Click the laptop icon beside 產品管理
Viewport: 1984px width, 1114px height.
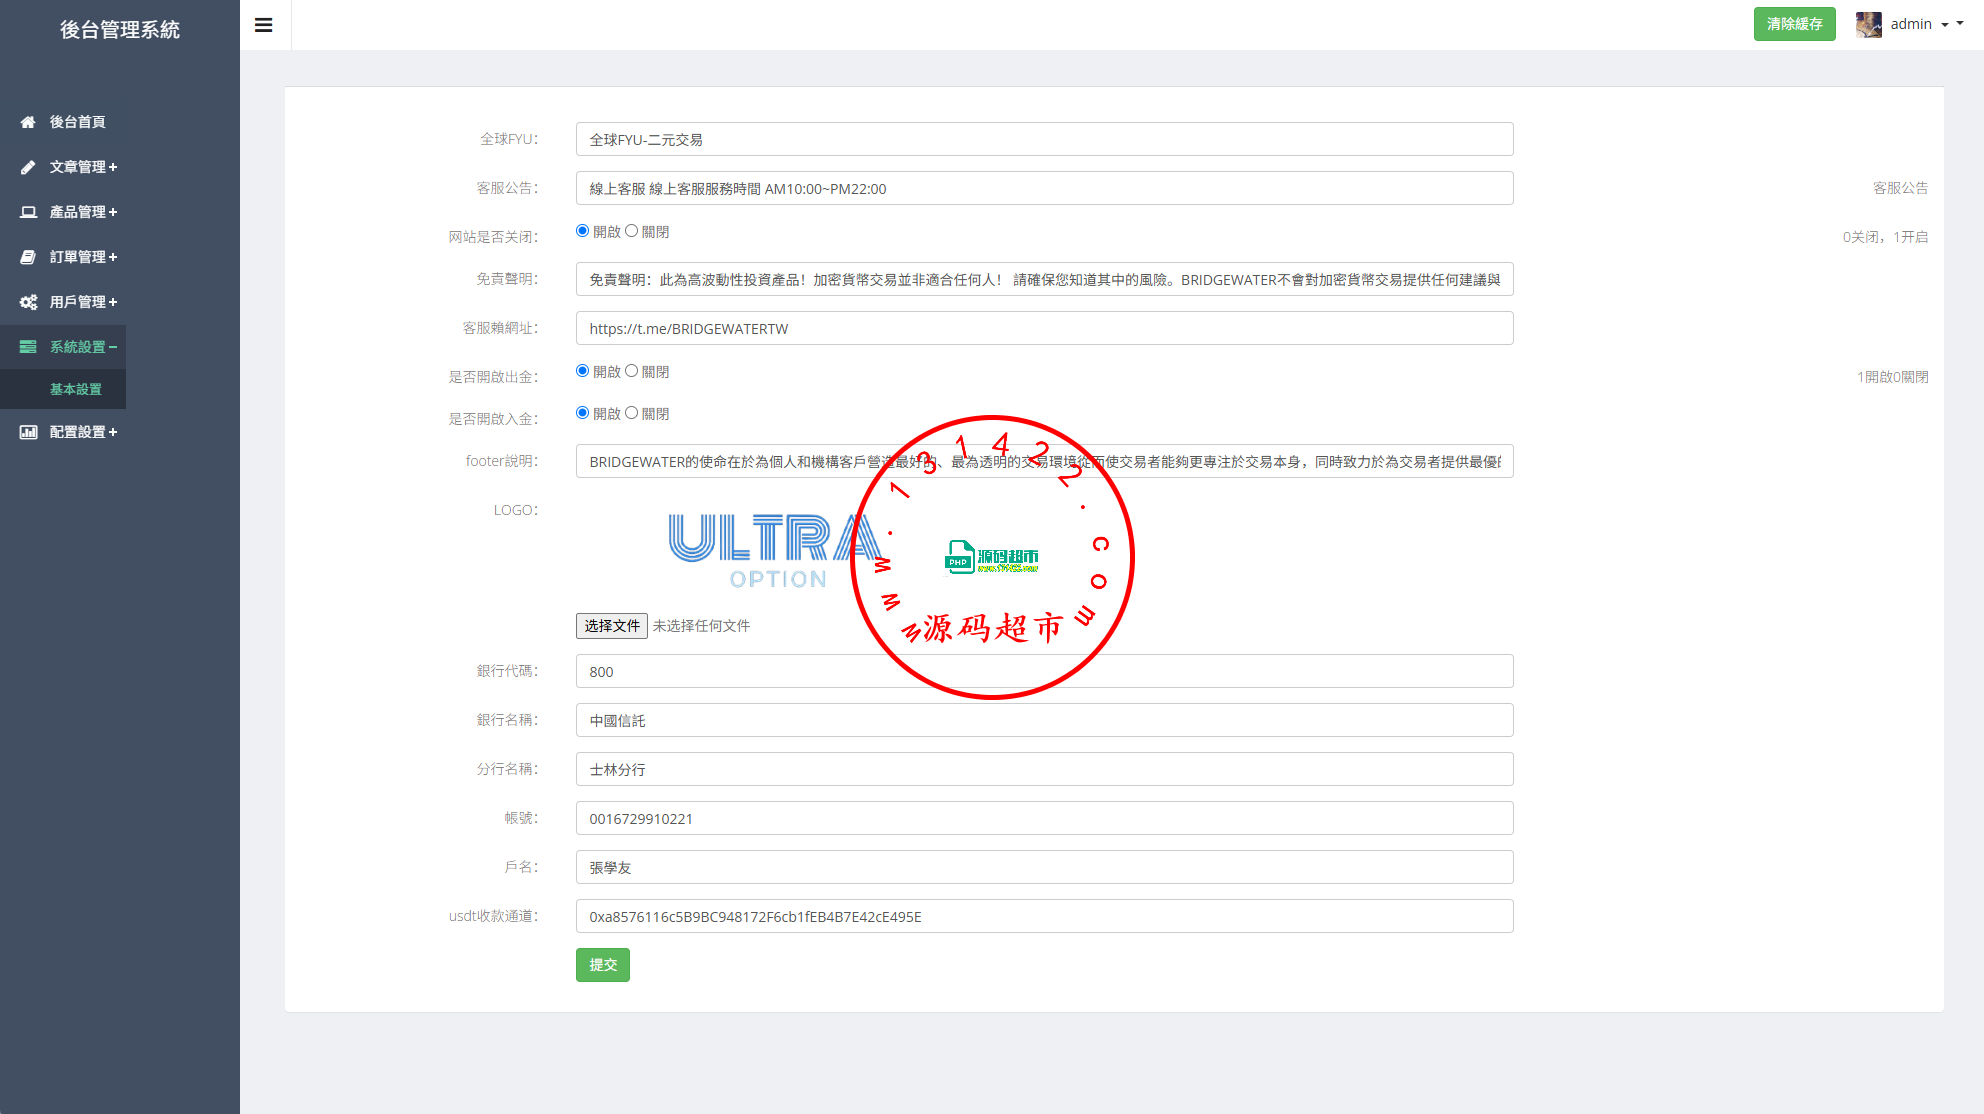(28, 212)
